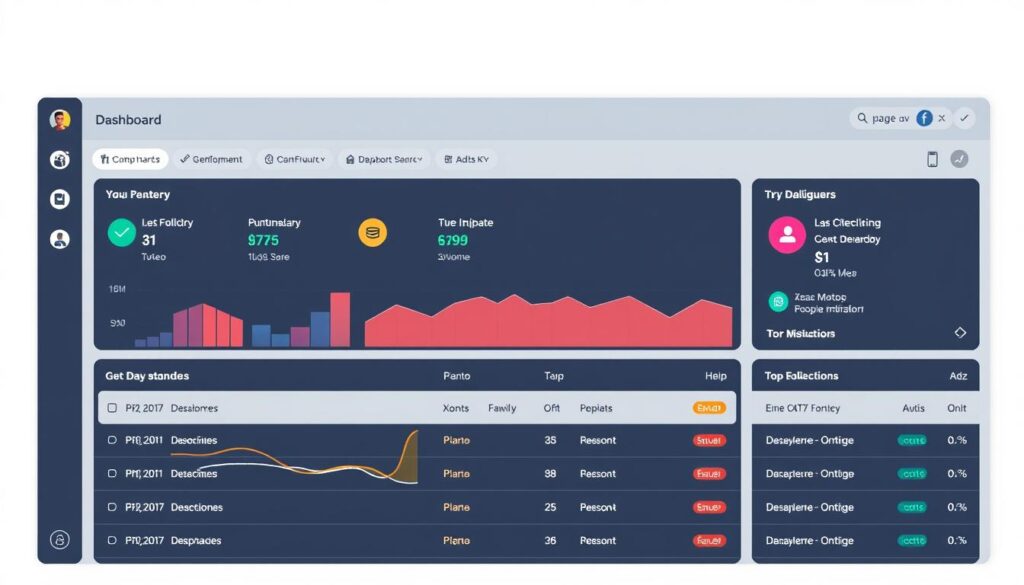This screenshot has height=585, width=1024.
Task: Switch to the Conpharts tab
Action: point(130,159)
